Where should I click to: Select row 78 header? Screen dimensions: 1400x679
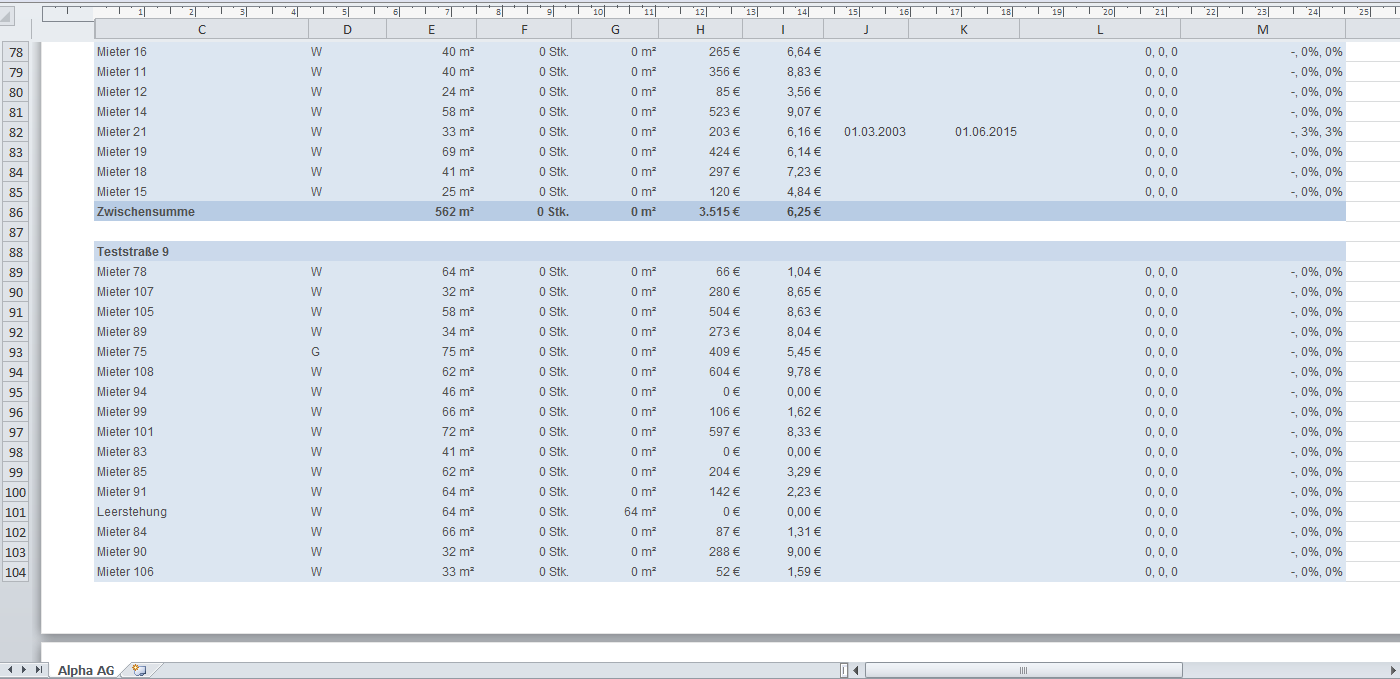(x=15, y=52)
